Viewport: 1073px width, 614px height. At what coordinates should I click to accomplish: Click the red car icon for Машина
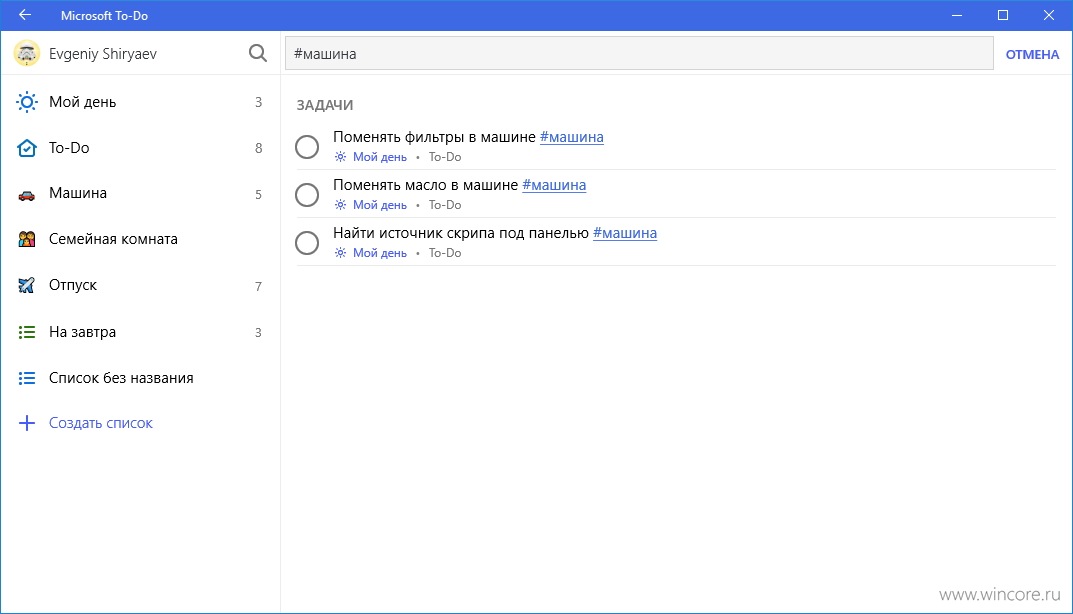[x=27, y=196]
